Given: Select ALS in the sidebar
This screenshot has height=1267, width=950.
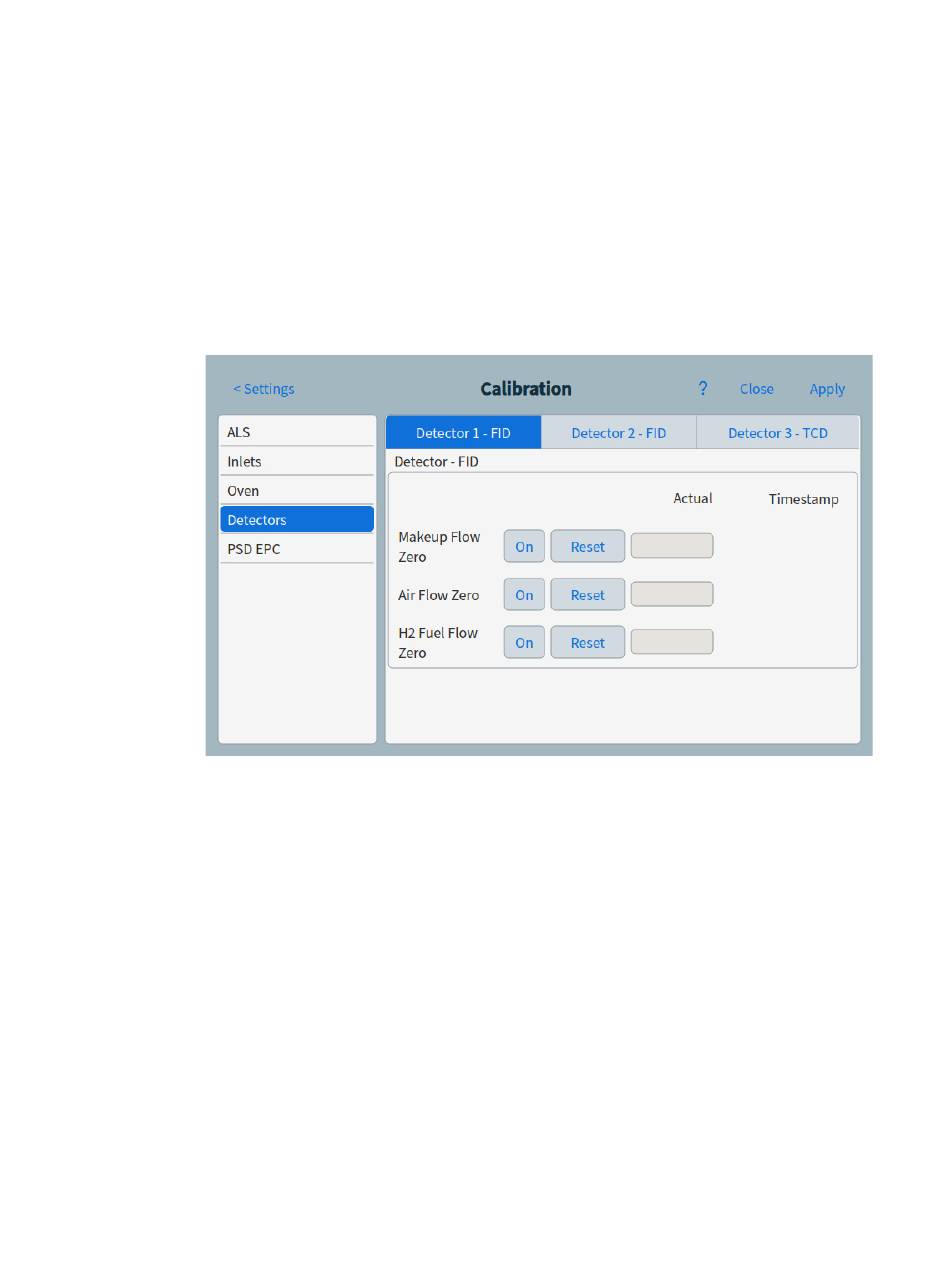Looking at the screenshot, I should click(x=297, y=432).
